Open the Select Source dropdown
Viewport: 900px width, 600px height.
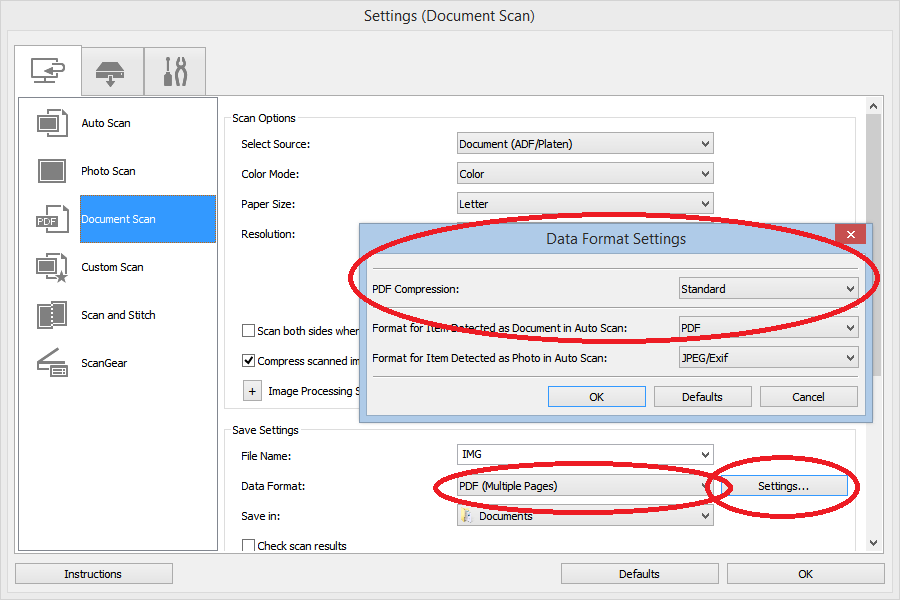point(585,144)
